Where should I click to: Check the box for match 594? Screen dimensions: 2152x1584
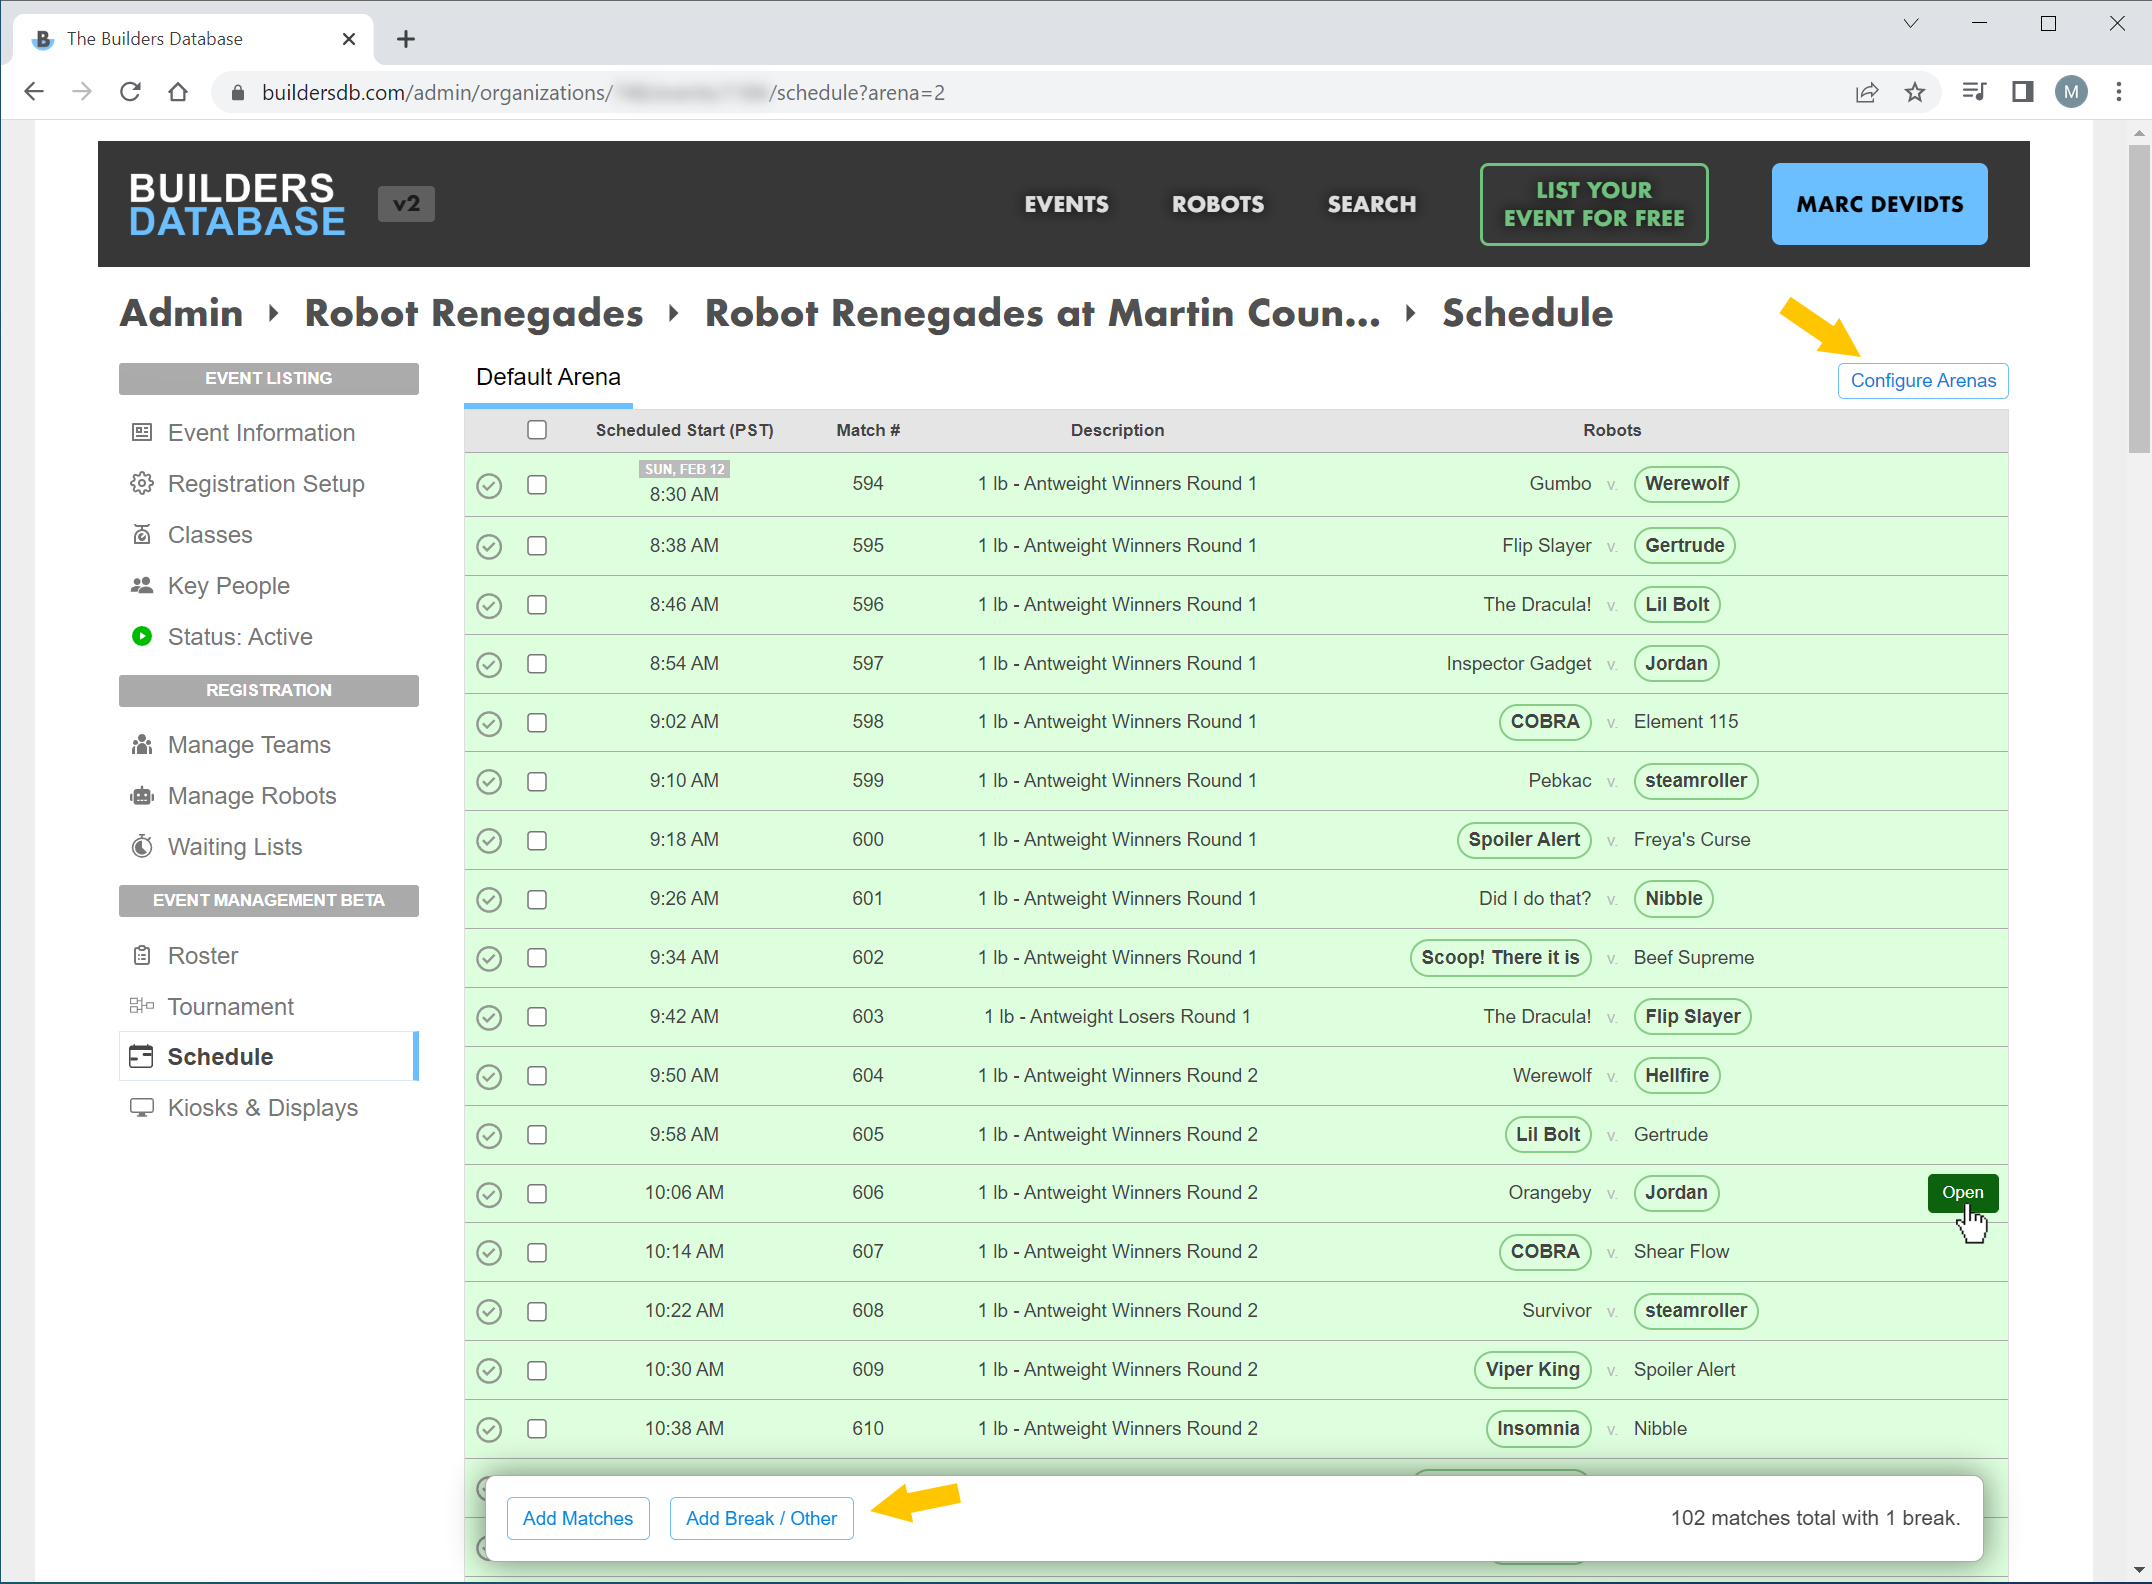537,485
